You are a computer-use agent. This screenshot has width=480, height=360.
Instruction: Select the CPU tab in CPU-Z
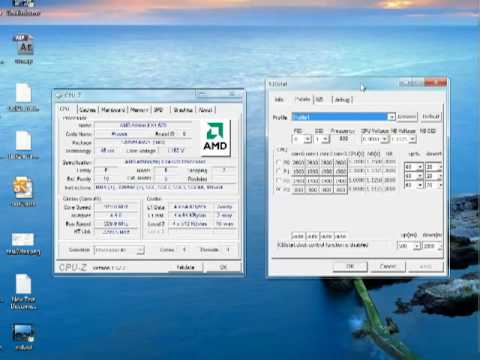65,109
